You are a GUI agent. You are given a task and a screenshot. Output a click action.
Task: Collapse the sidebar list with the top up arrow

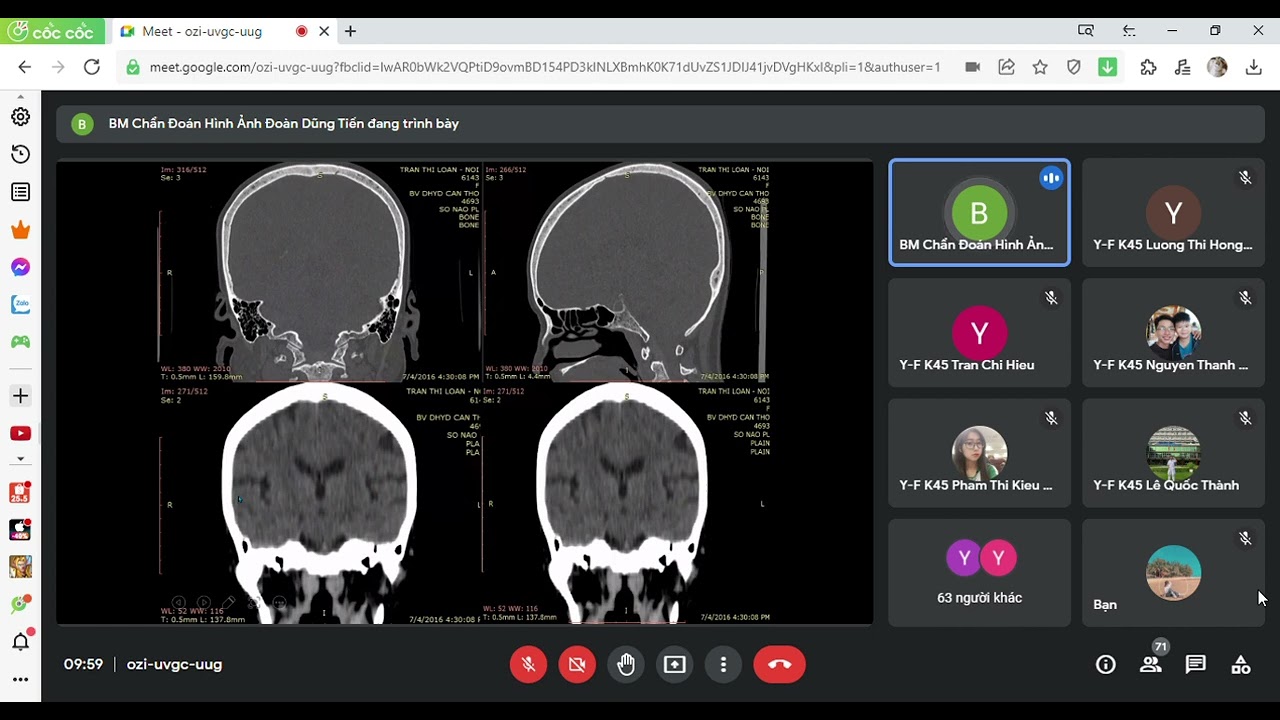20,95
